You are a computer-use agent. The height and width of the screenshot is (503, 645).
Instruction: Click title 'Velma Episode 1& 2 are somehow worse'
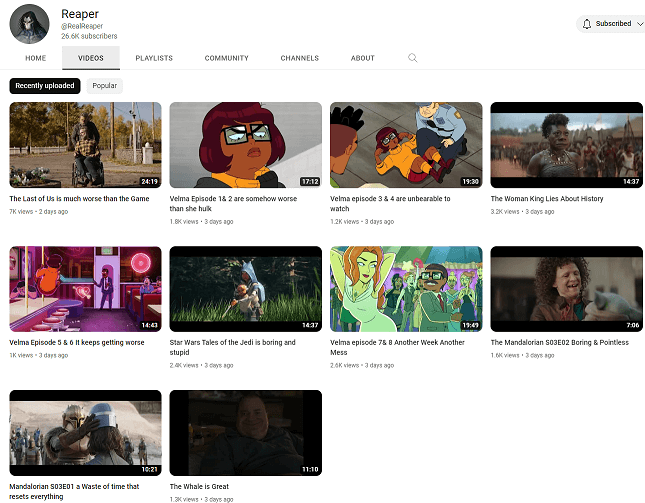233,204
